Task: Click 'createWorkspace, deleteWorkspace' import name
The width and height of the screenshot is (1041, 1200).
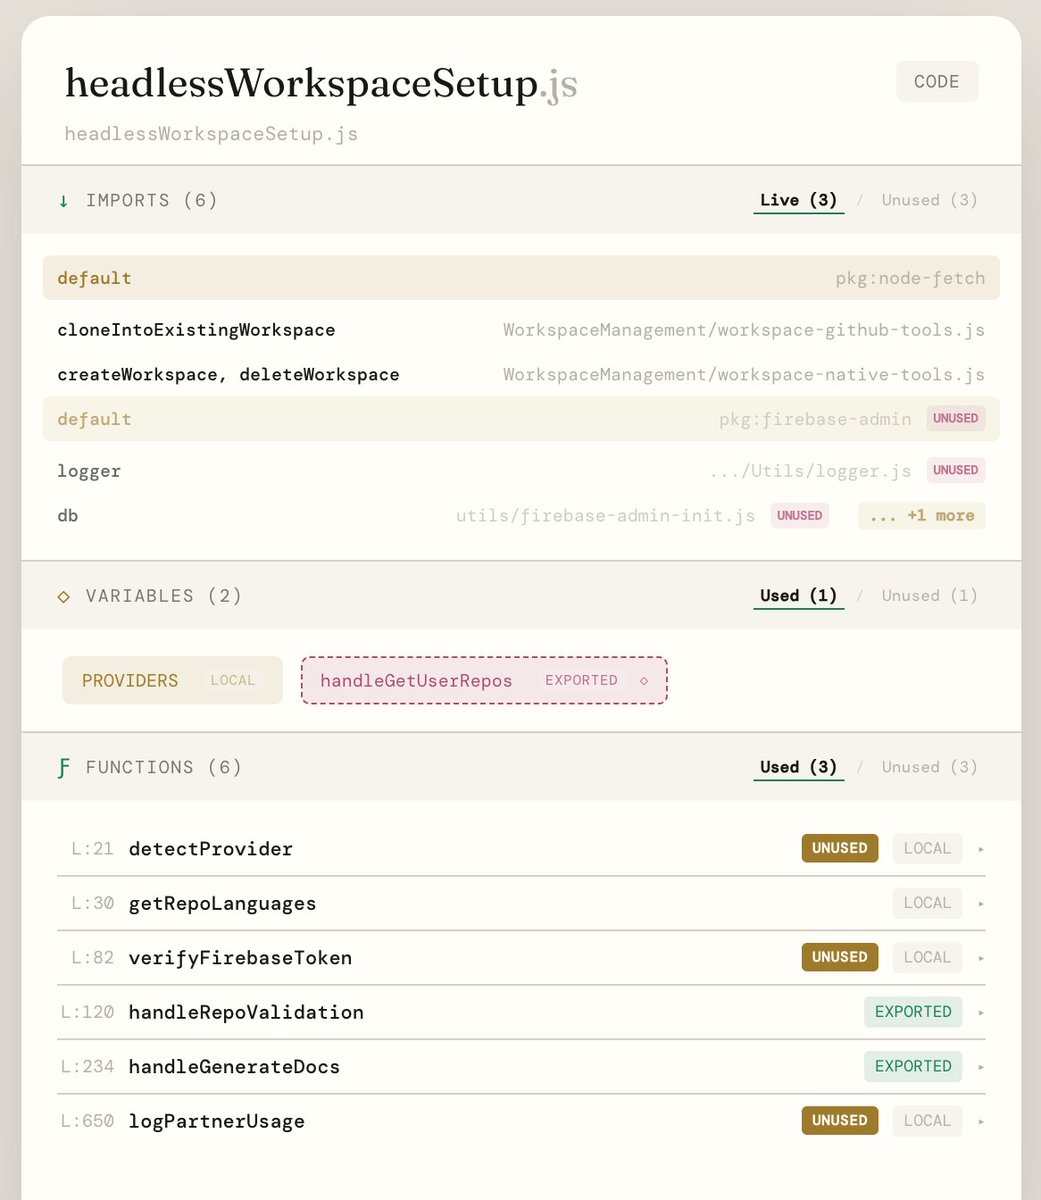Action: click(228, 375)
